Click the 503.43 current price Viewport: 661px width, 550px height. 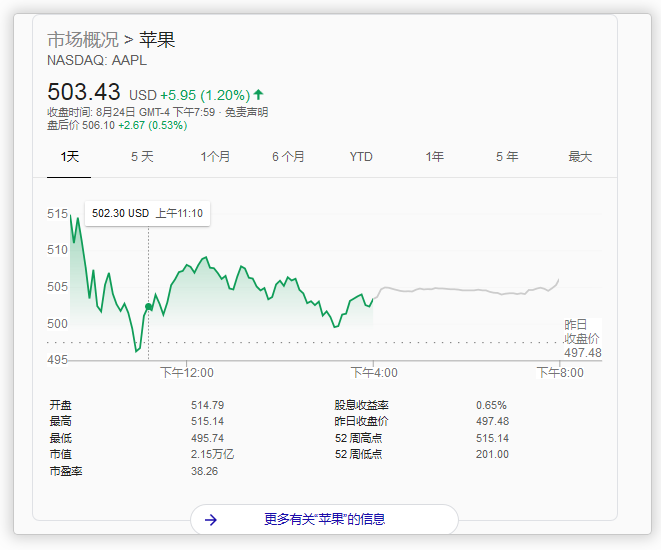83,91
